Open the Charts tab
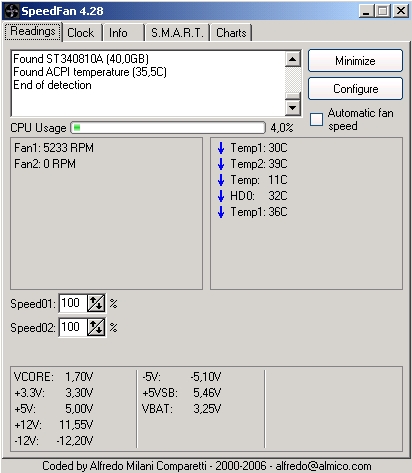The width and height of the screenshot is (412, 473). 231,33
